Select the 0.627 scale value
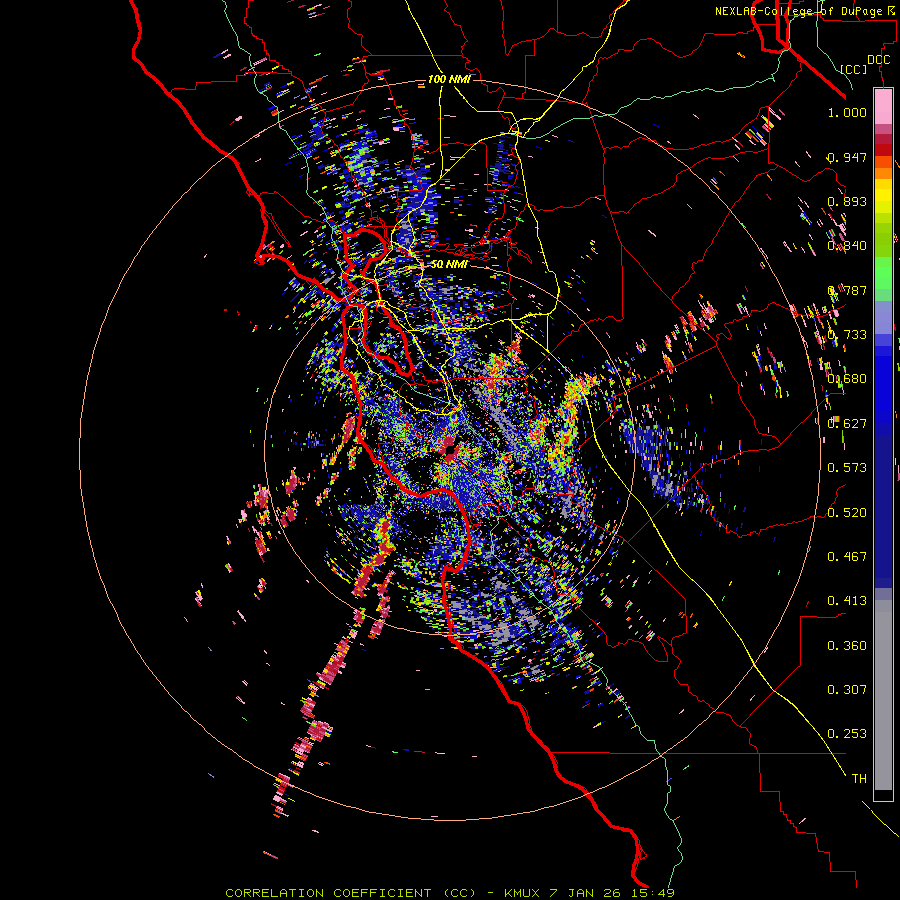Viewport: 900px width, 900px height. coord(847,424)
